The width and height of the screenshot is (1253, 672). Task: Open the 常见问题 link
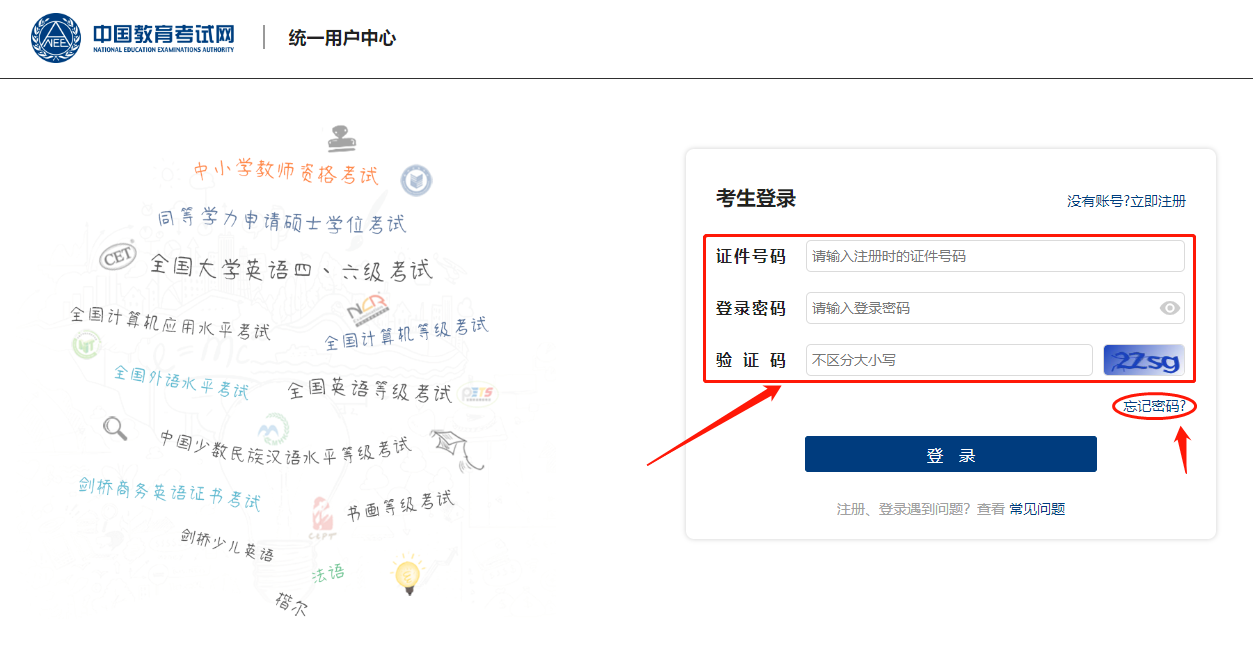[1037, 509]
